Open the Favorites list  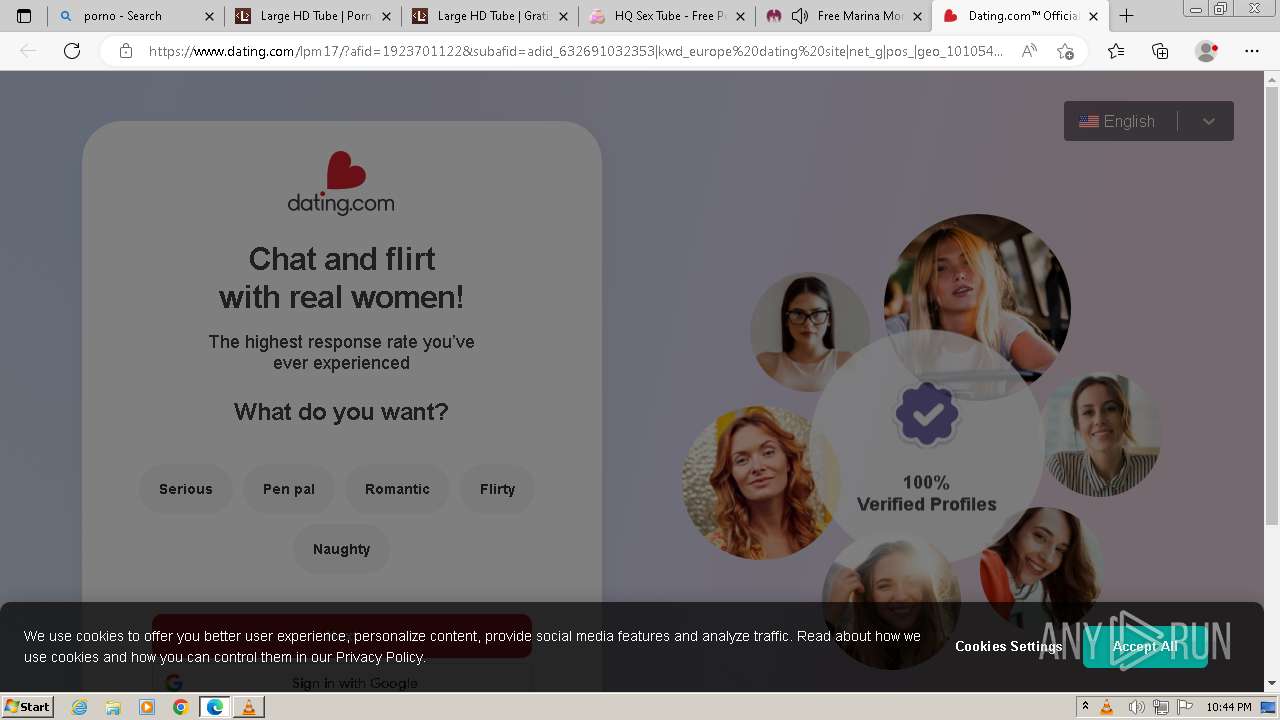coord(1116,51)
